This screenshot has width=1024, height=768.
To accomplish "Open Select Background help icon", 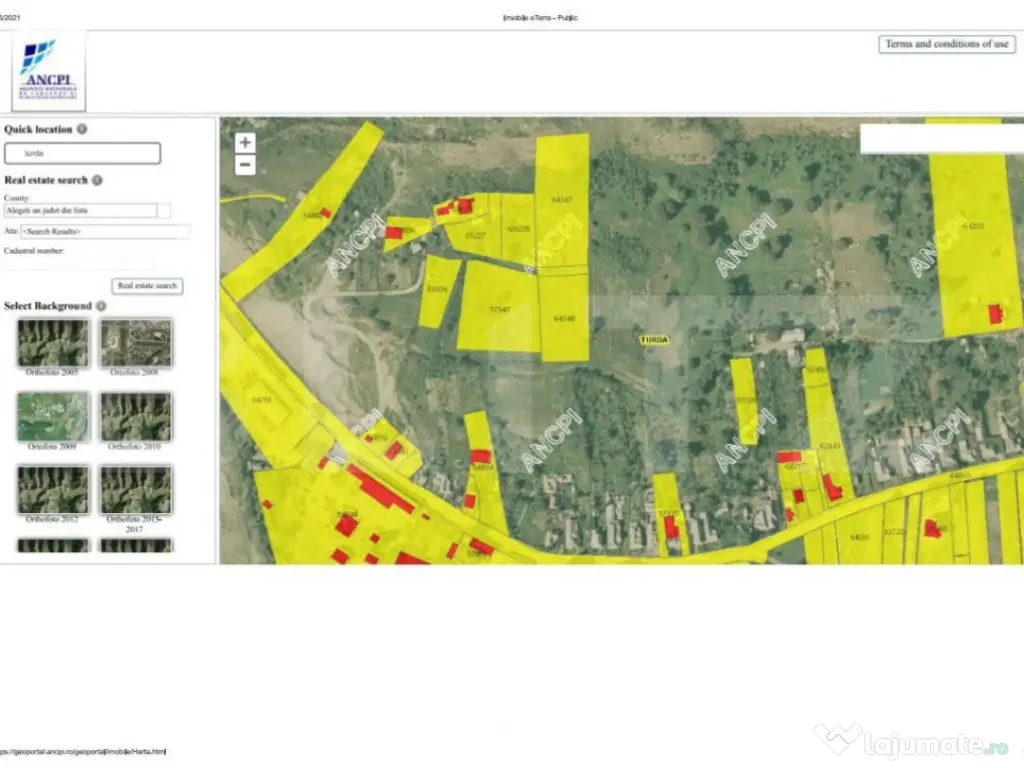I will tap(101, 306).
